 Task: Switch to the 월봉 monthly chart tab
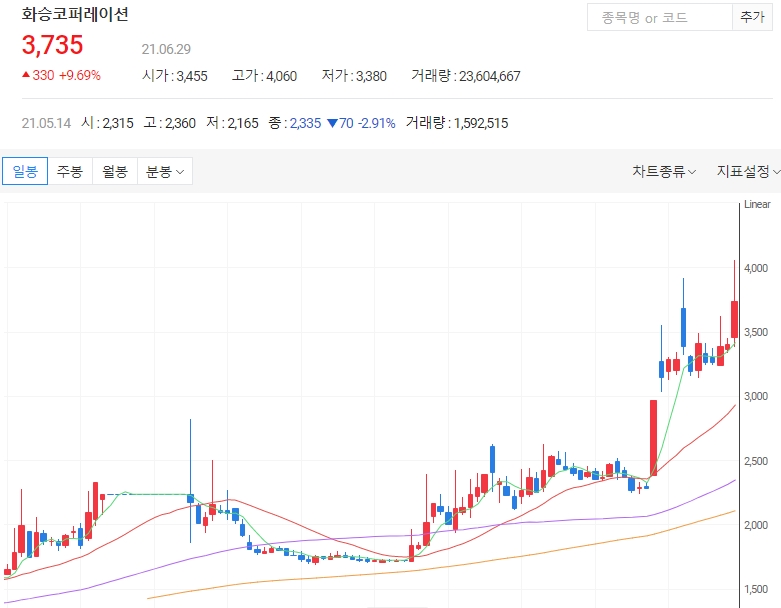[x=115, y=171]
